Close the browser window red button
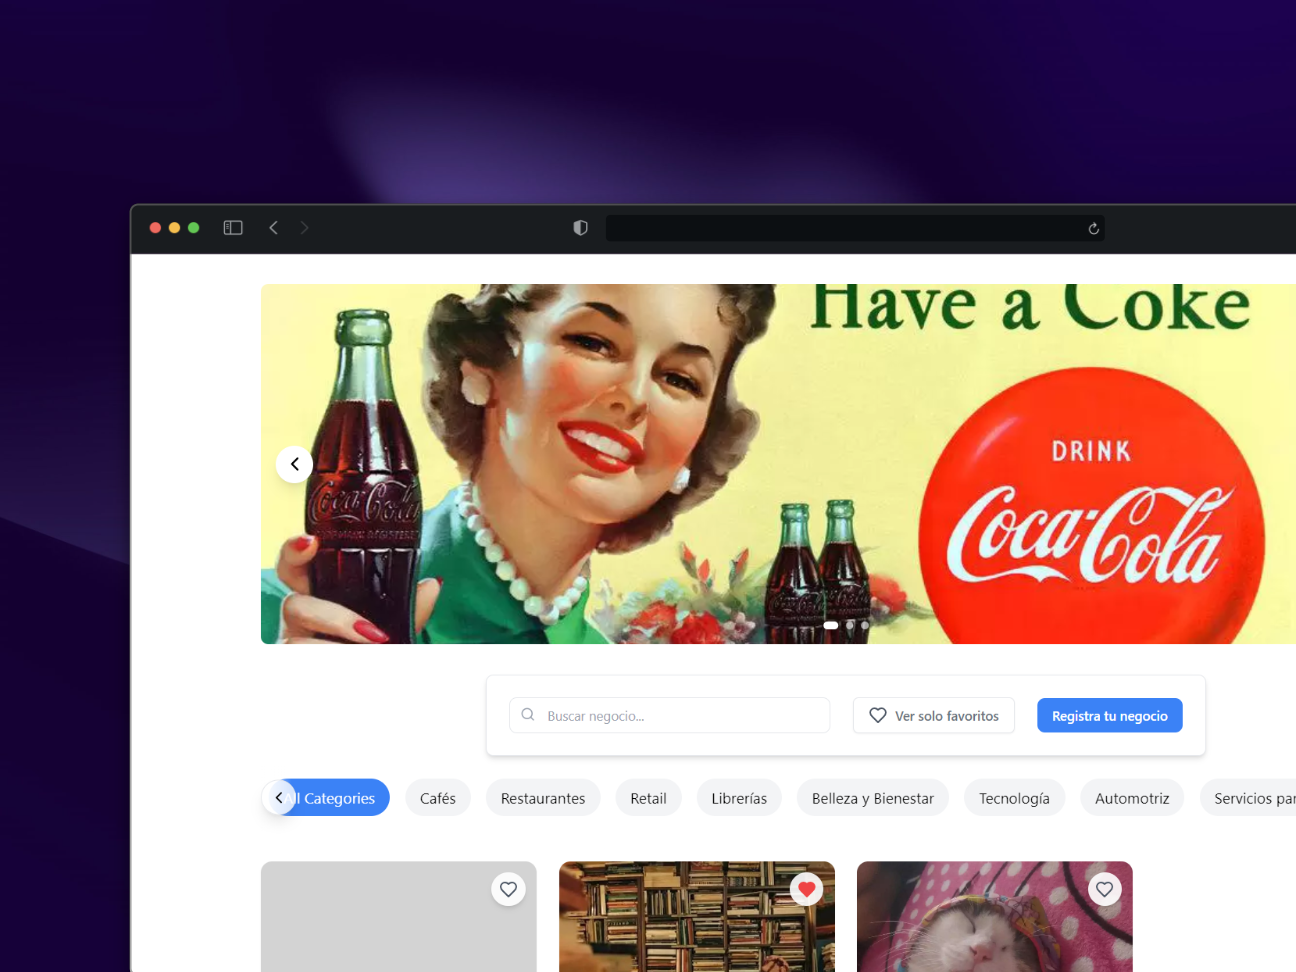The height and width of the screenshot is (972, 1296). pos(155,228)
